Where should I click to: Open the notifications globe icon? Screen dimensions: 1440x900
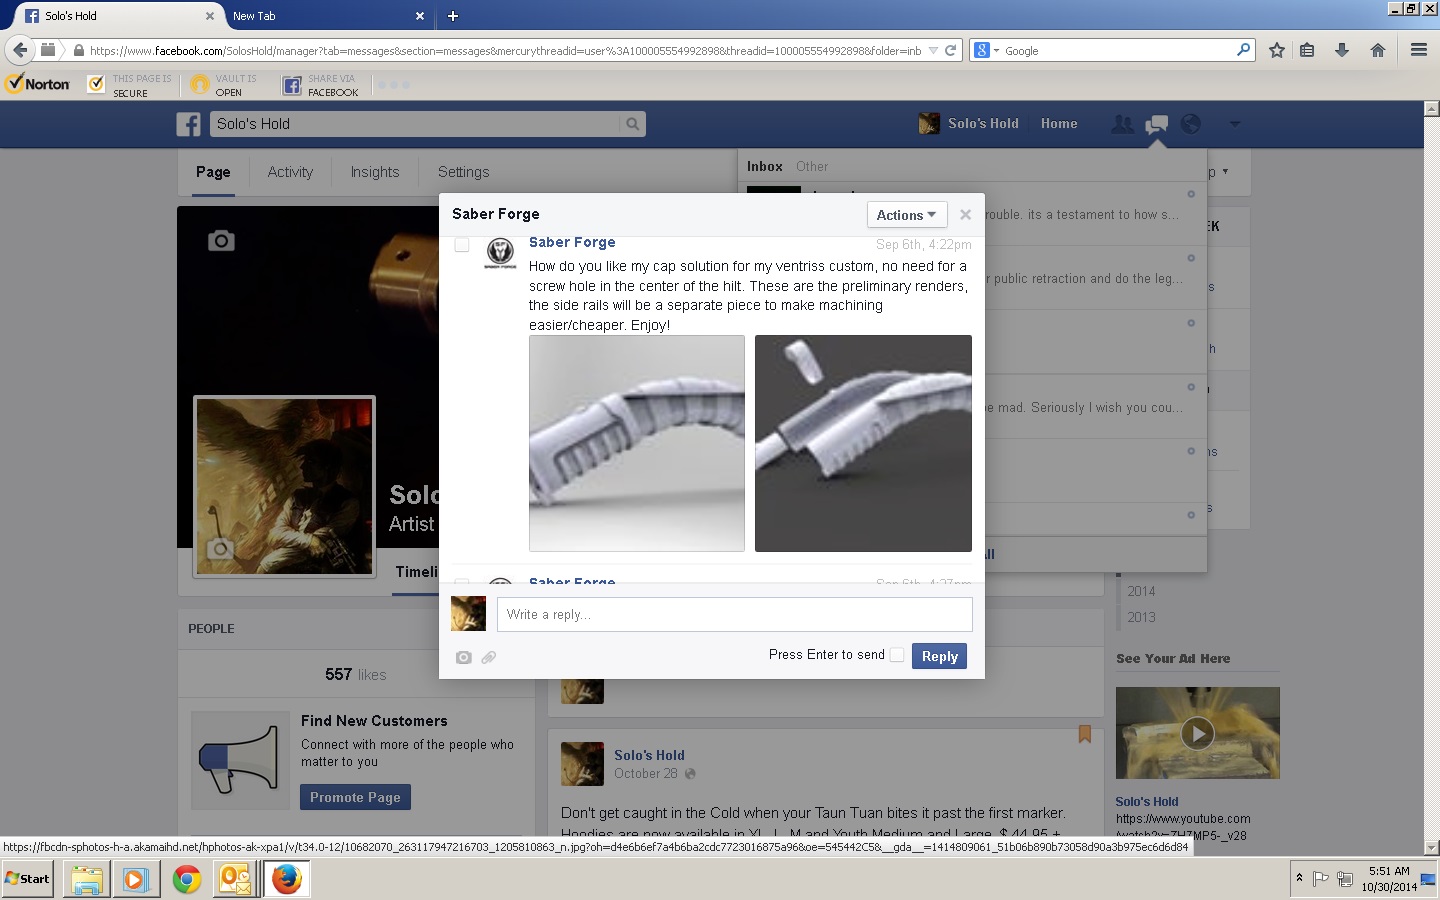(1190, 124)
